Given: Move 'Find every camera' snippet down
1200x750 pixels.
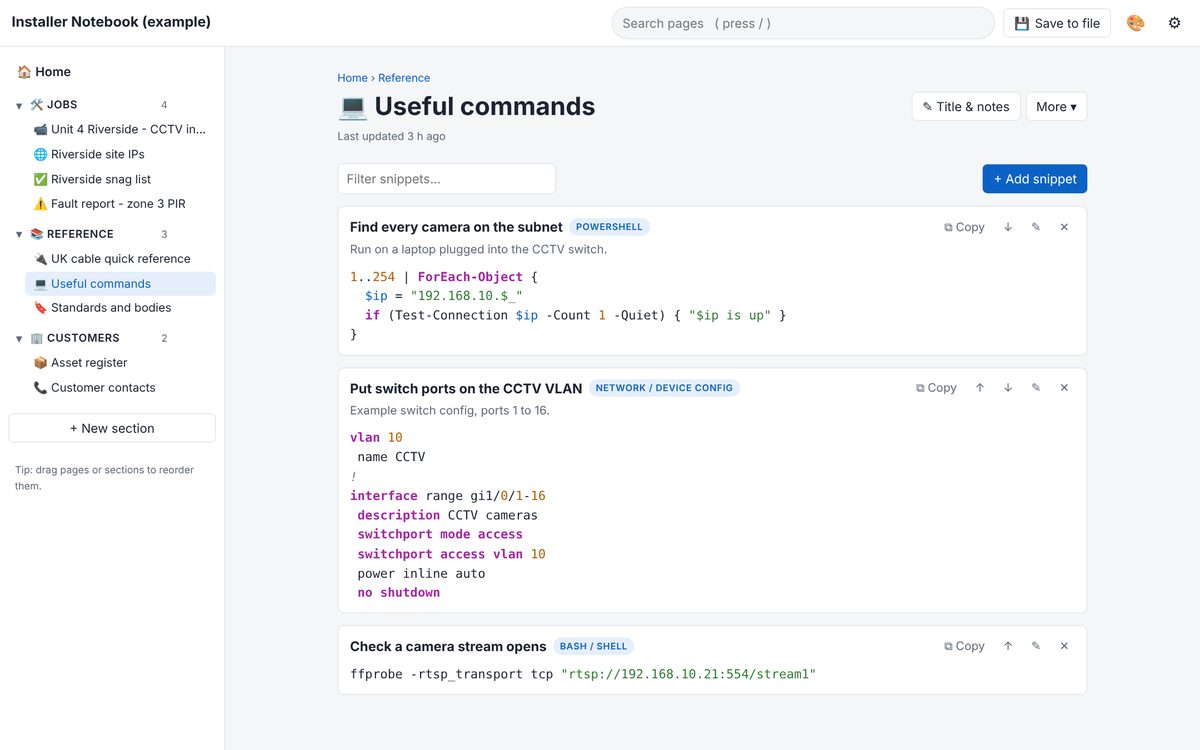Looking at the screenshot, I should click(1008, 227).
